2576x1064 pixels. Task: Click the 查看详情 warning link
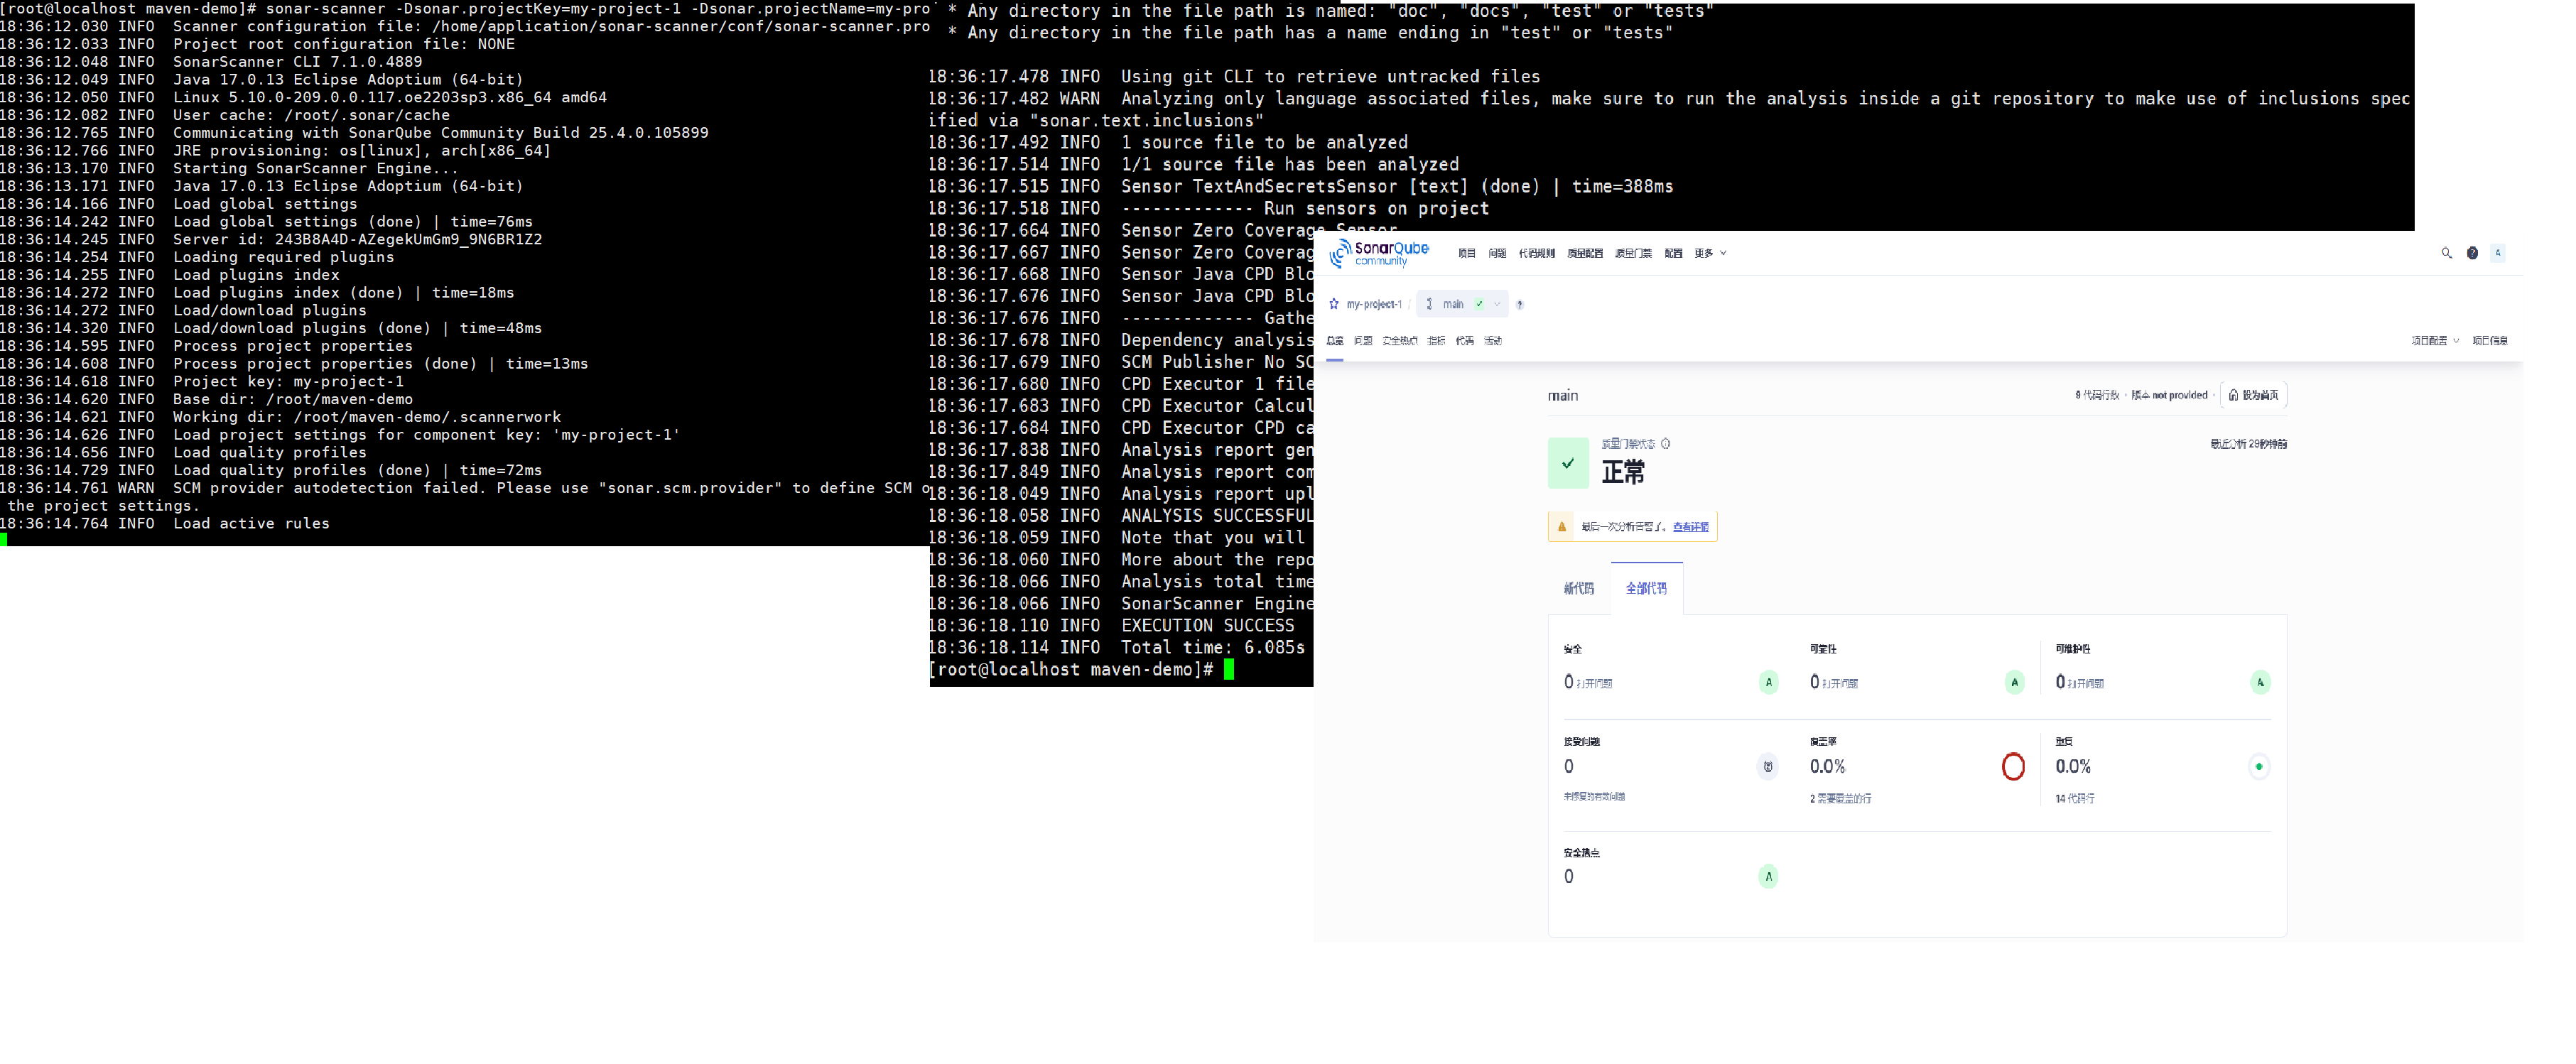point(1690,527)
